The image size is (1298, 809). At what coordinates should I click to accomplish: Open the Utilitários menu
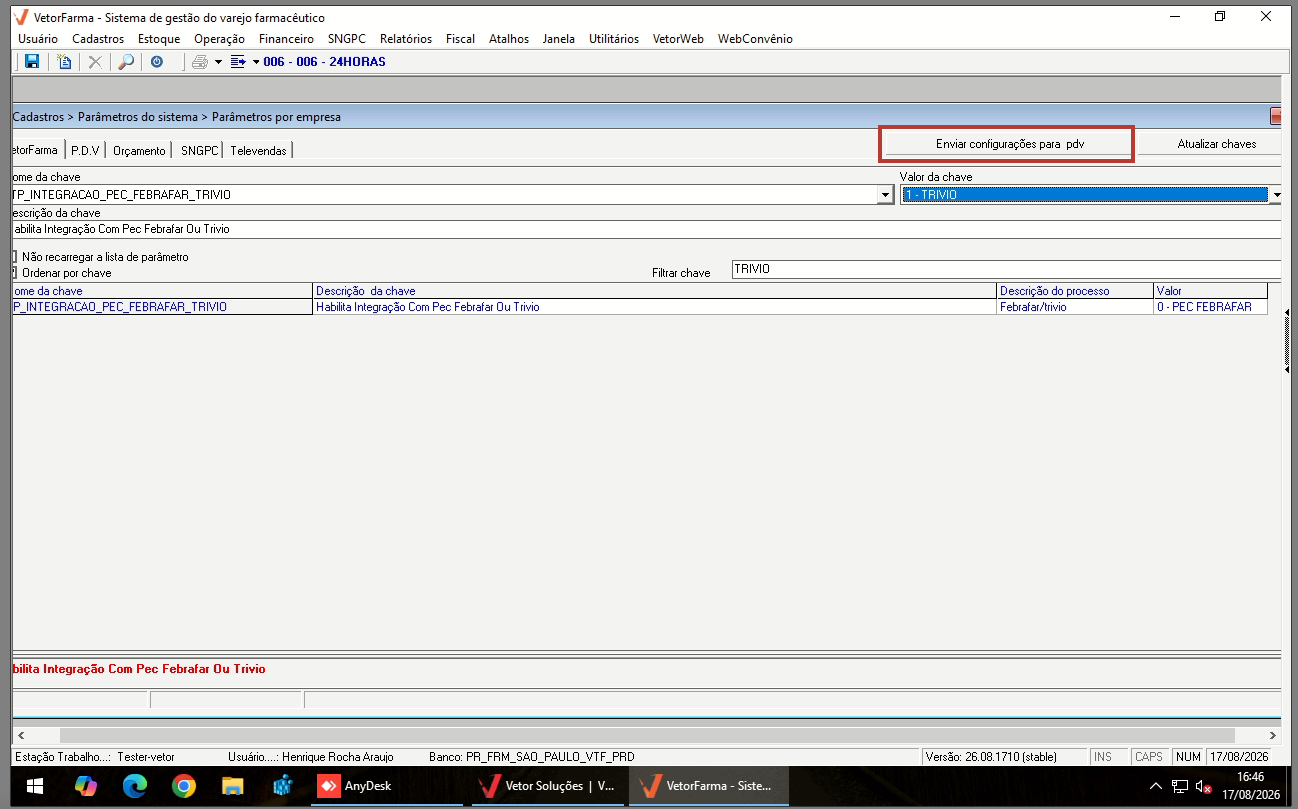point(614,39)
